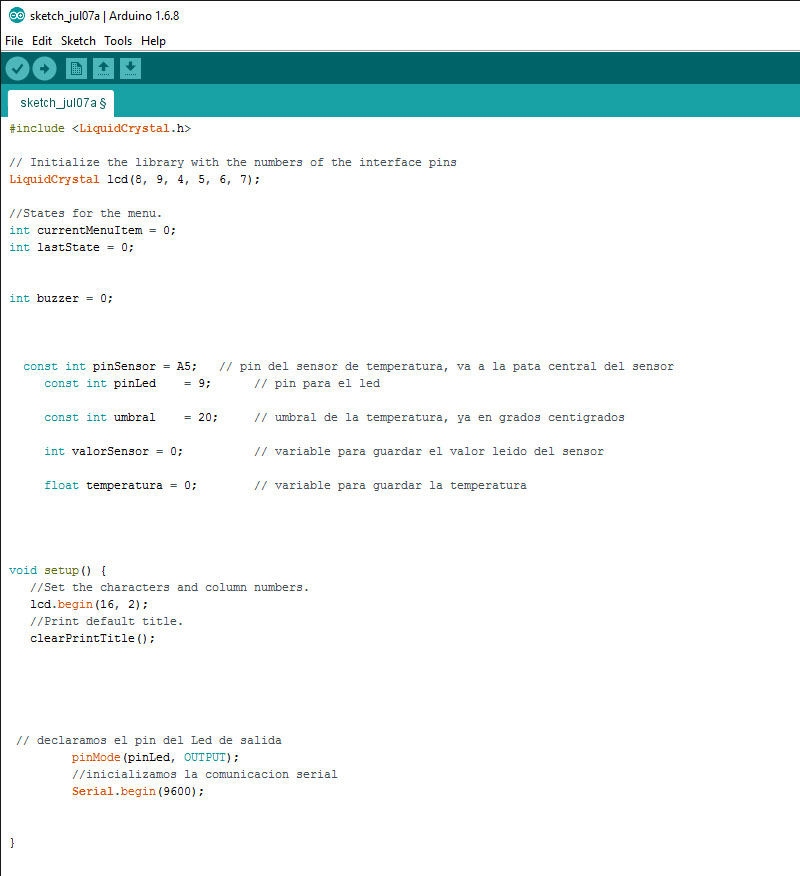Click the '// variable para guardar el valor leido' comment

(x=428, y=451)
